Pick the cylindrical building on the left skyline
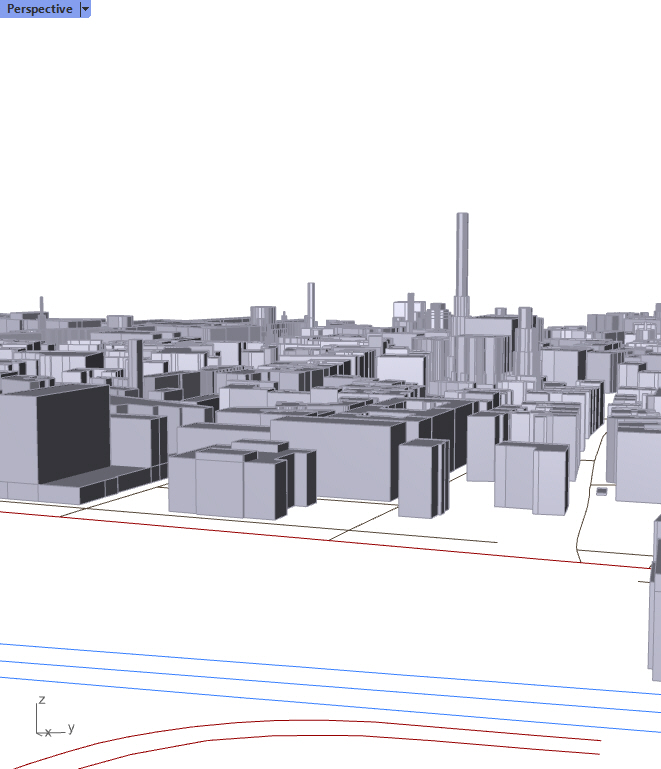 [262, 315]
